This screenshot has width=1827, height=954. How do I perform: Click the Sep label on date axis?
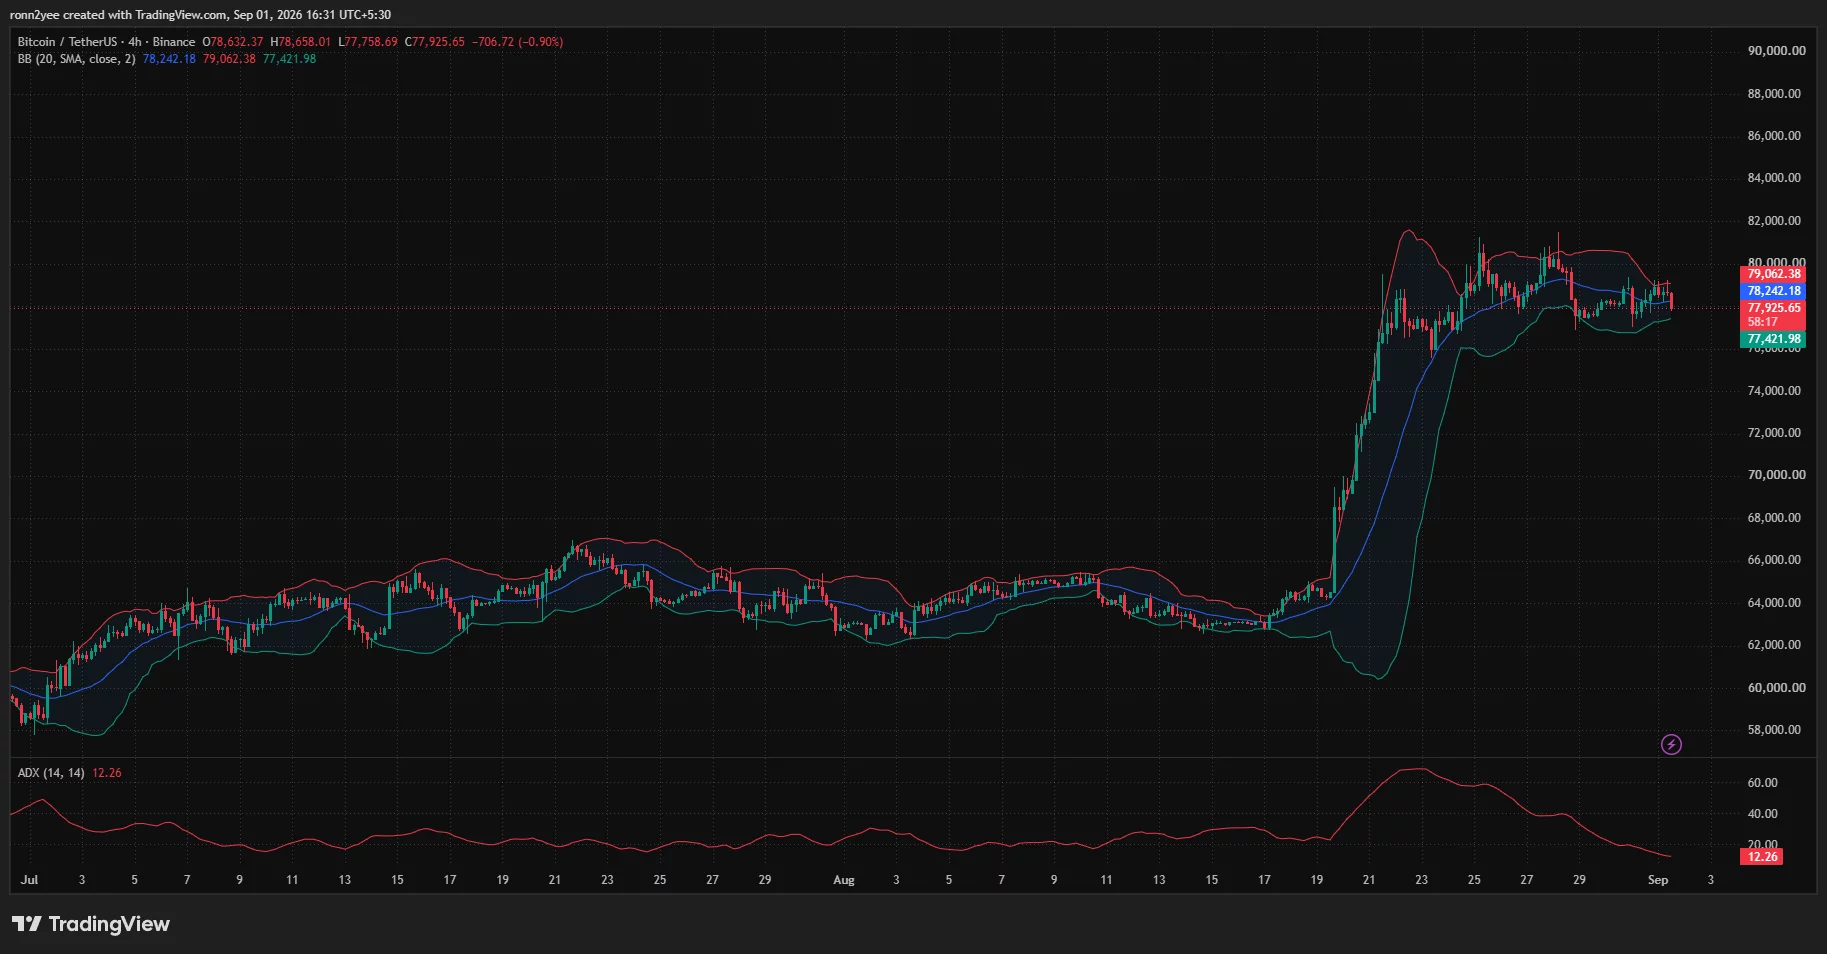click(1658, 880)
